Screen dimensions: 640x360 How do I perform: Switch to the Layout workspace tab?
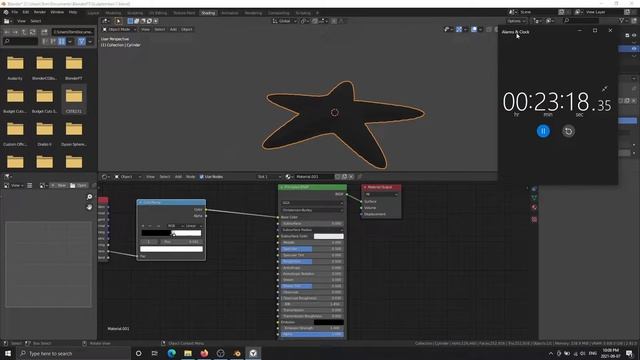93,13
